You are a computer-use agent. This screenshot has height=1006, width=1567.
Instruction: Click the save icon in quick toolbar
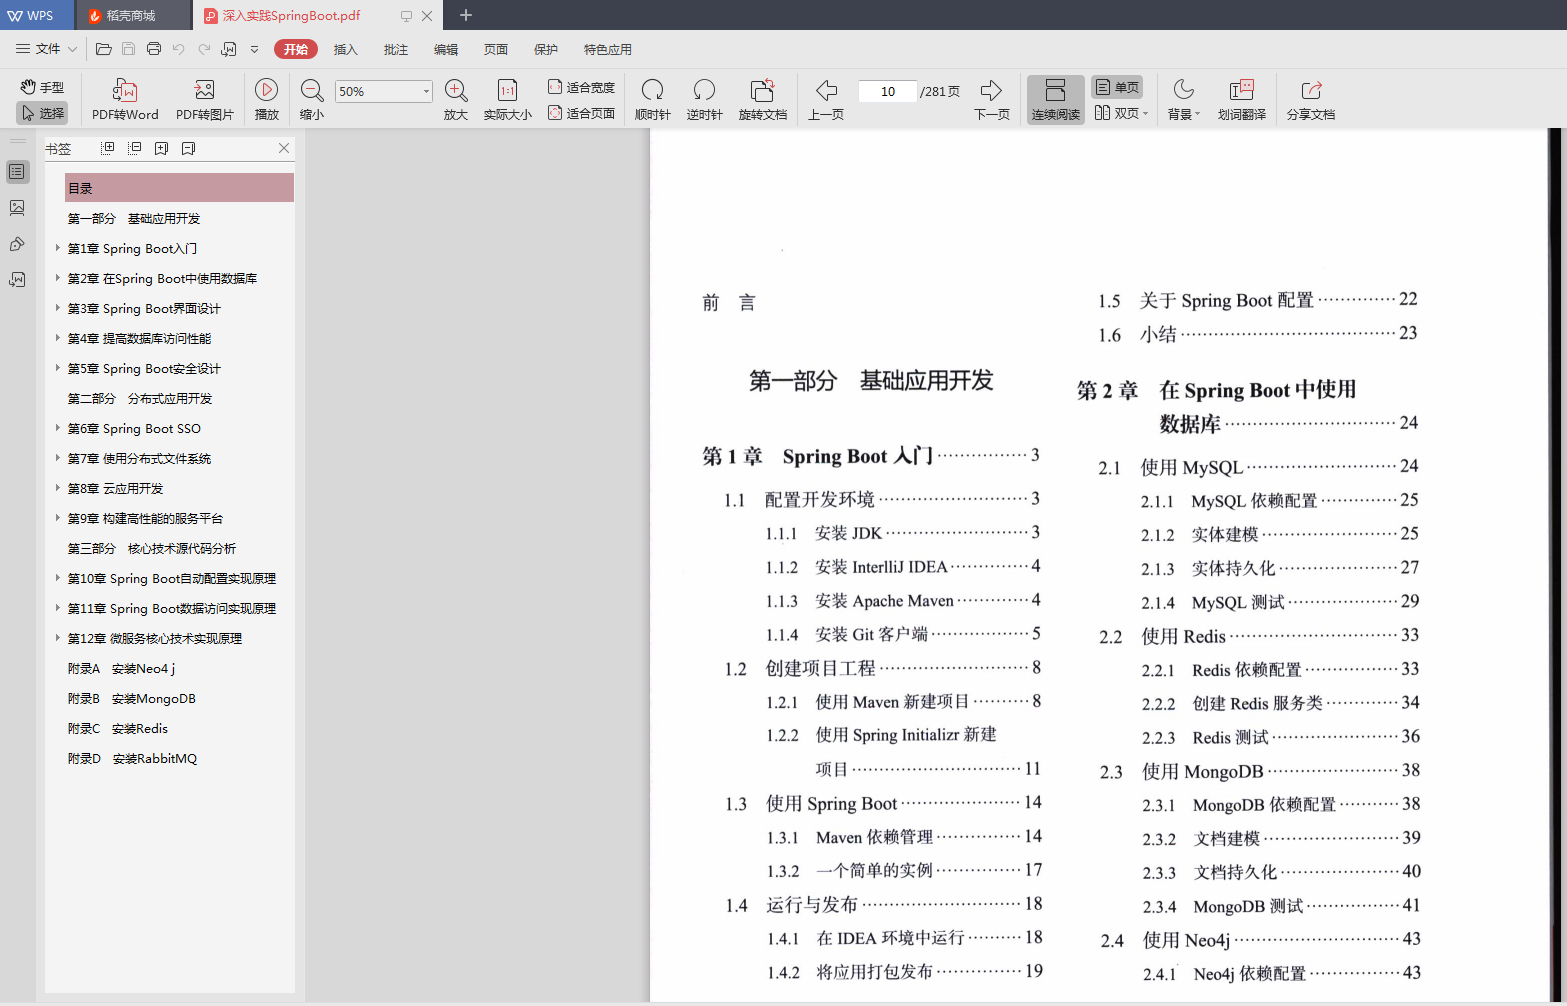pos(128,49)
